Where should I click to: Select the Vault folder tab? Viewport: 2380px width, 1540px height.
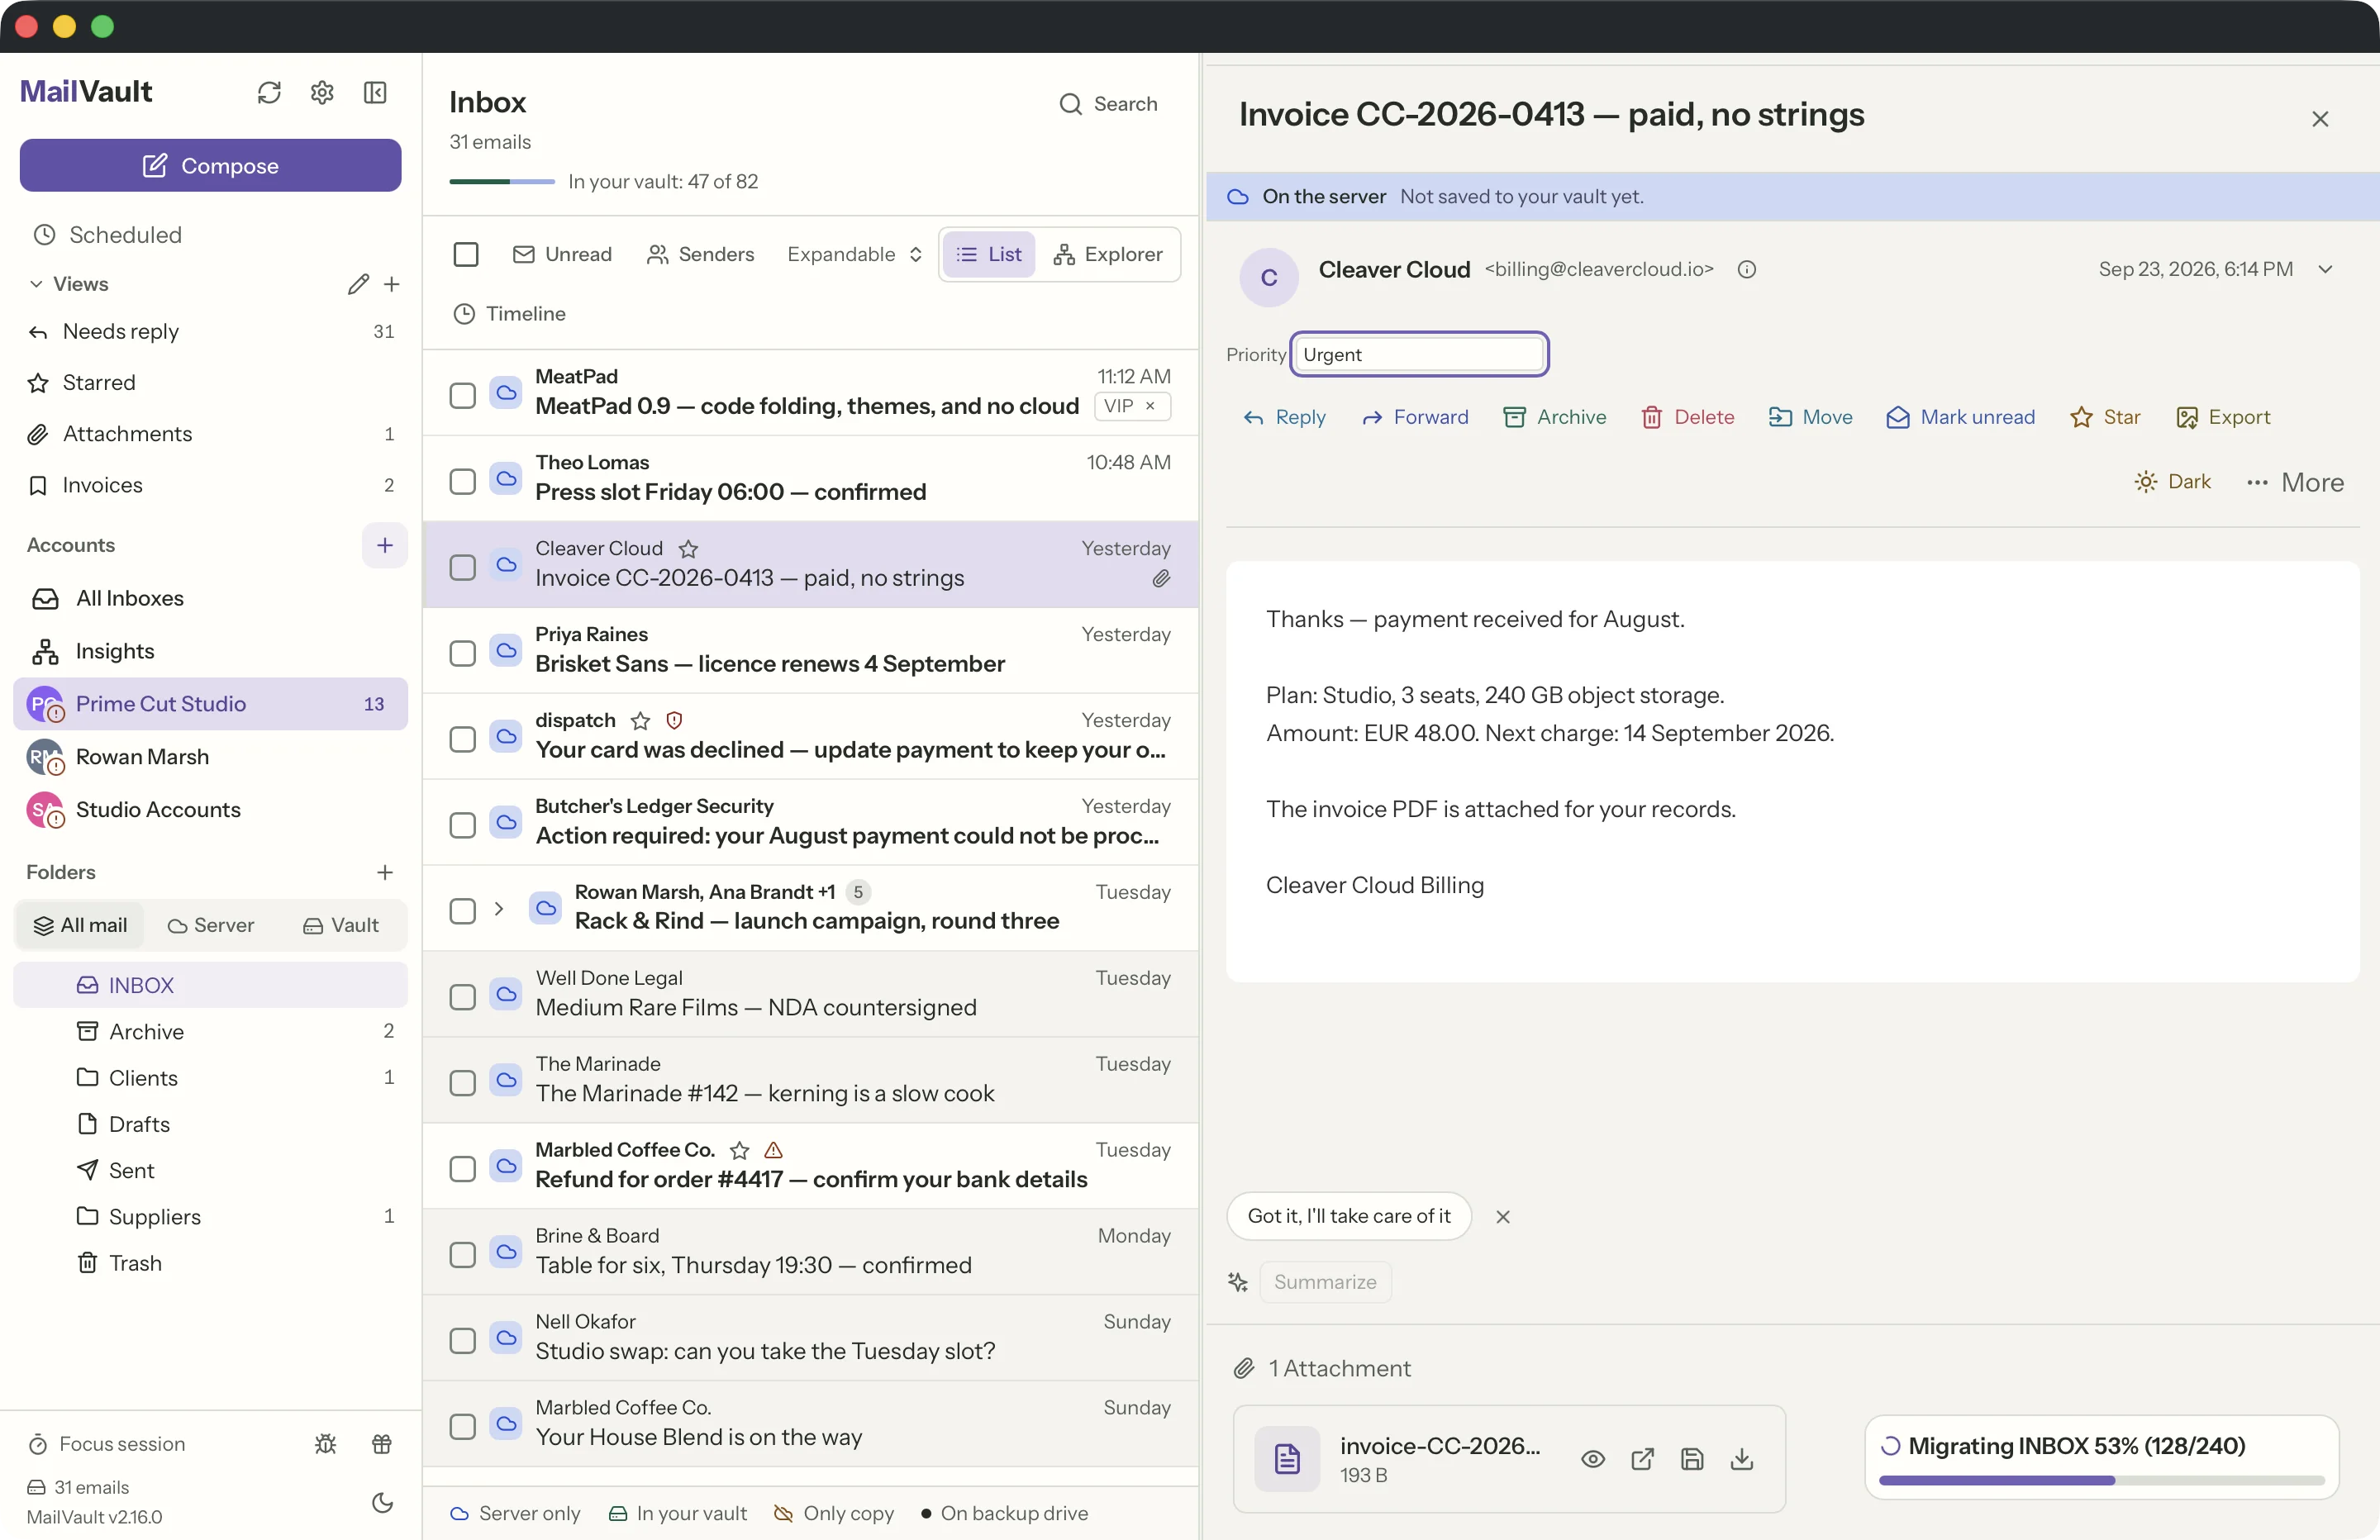pos(341,925)
